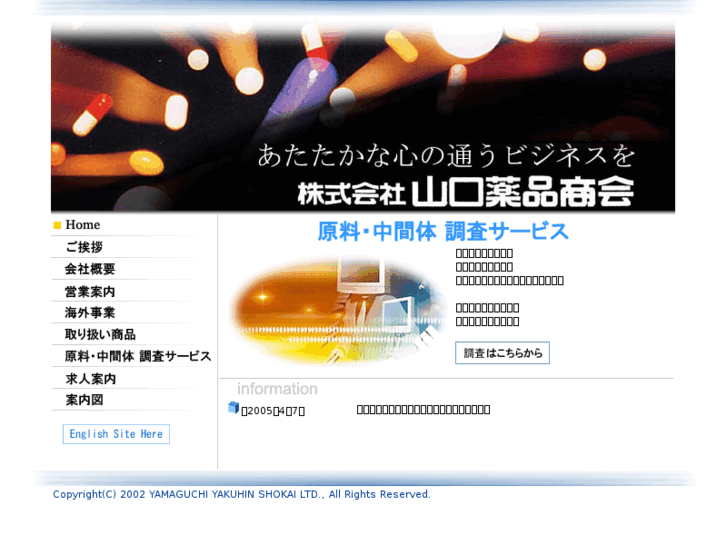
Task: Click the English Site Here button
Action: (116, 434)
